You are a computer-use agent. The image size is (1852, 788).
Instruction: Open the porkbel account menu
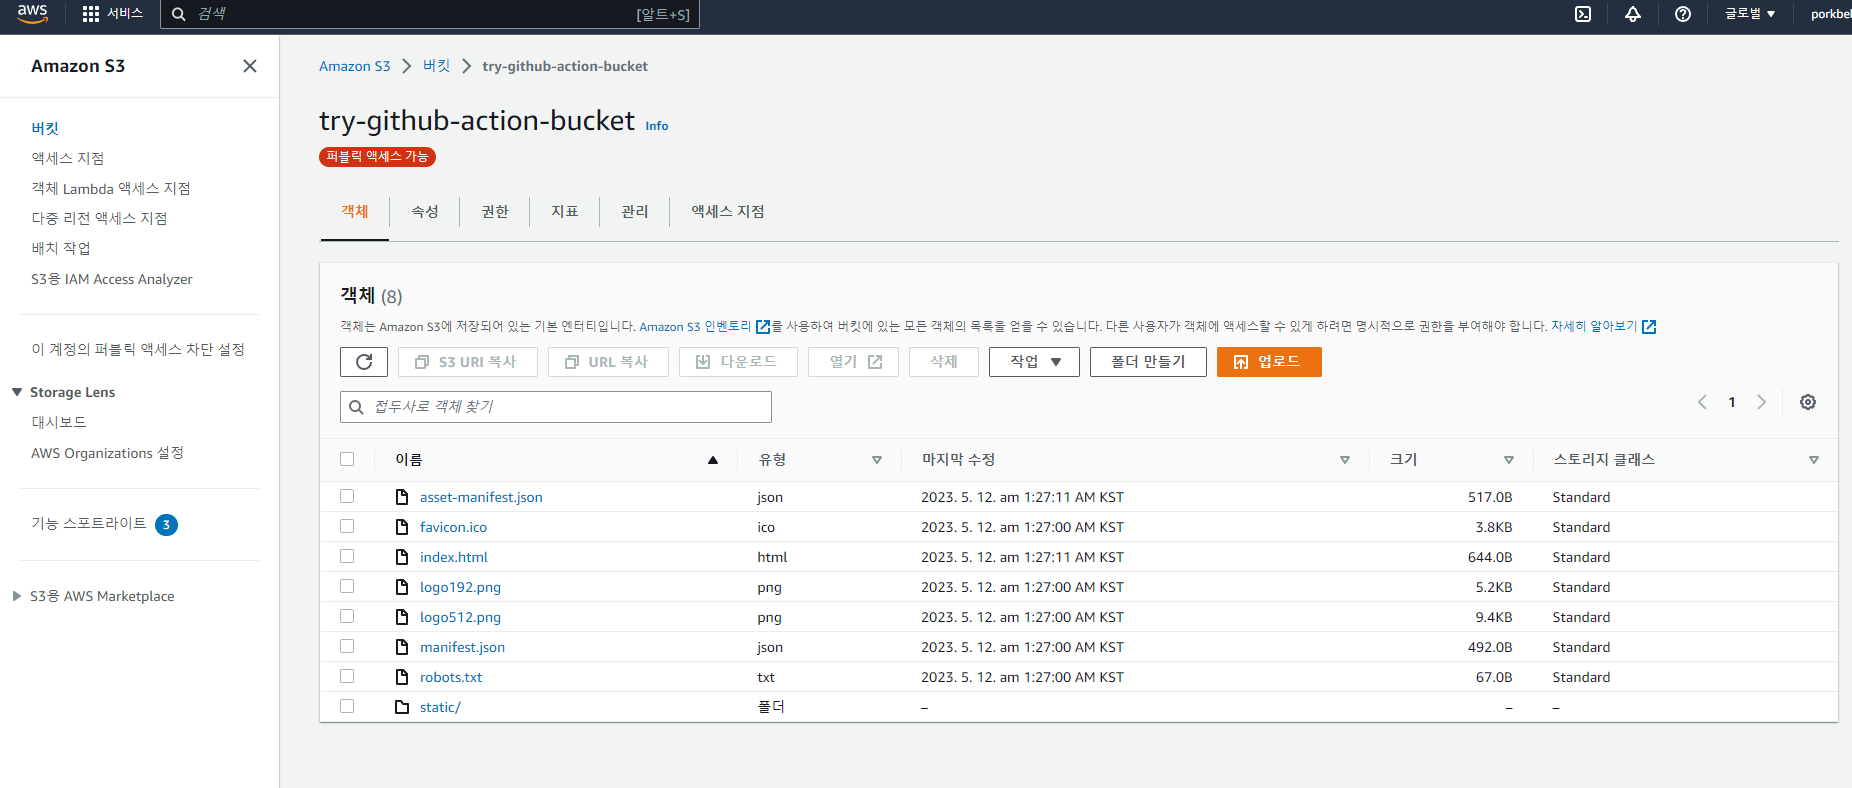point(1830,14)
